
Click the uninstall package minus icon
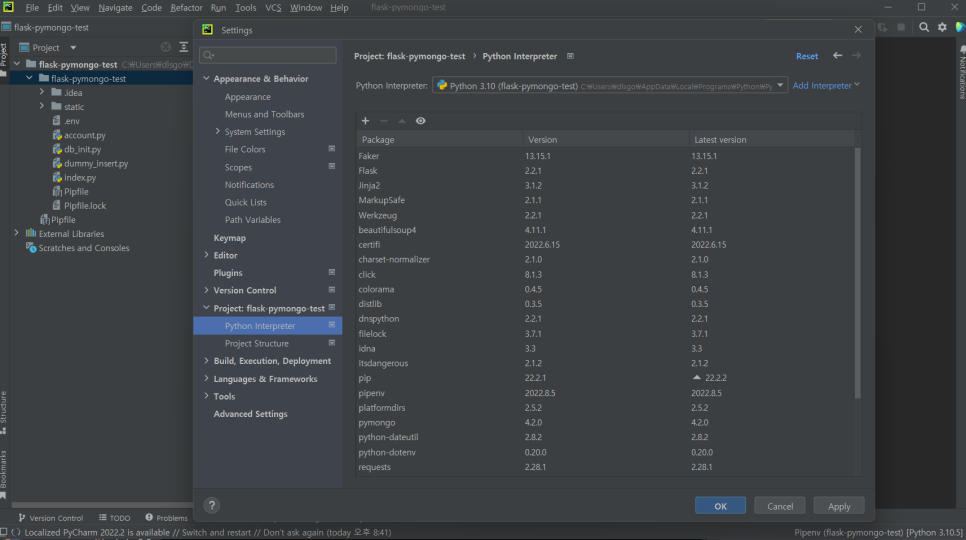(x=384, y=121)
